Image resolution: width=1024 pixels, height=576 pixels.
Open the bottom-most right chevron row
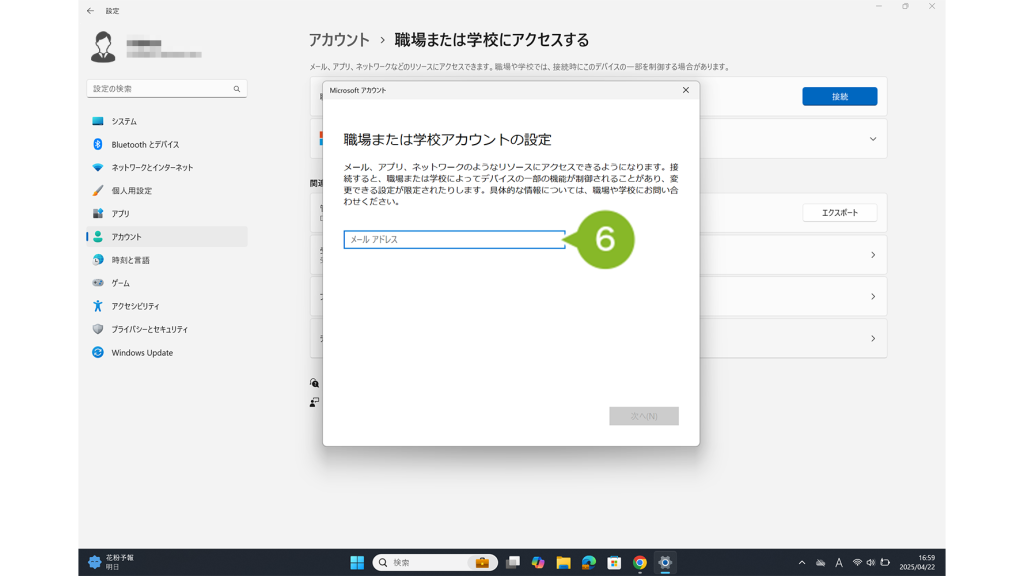click(872, 339)
